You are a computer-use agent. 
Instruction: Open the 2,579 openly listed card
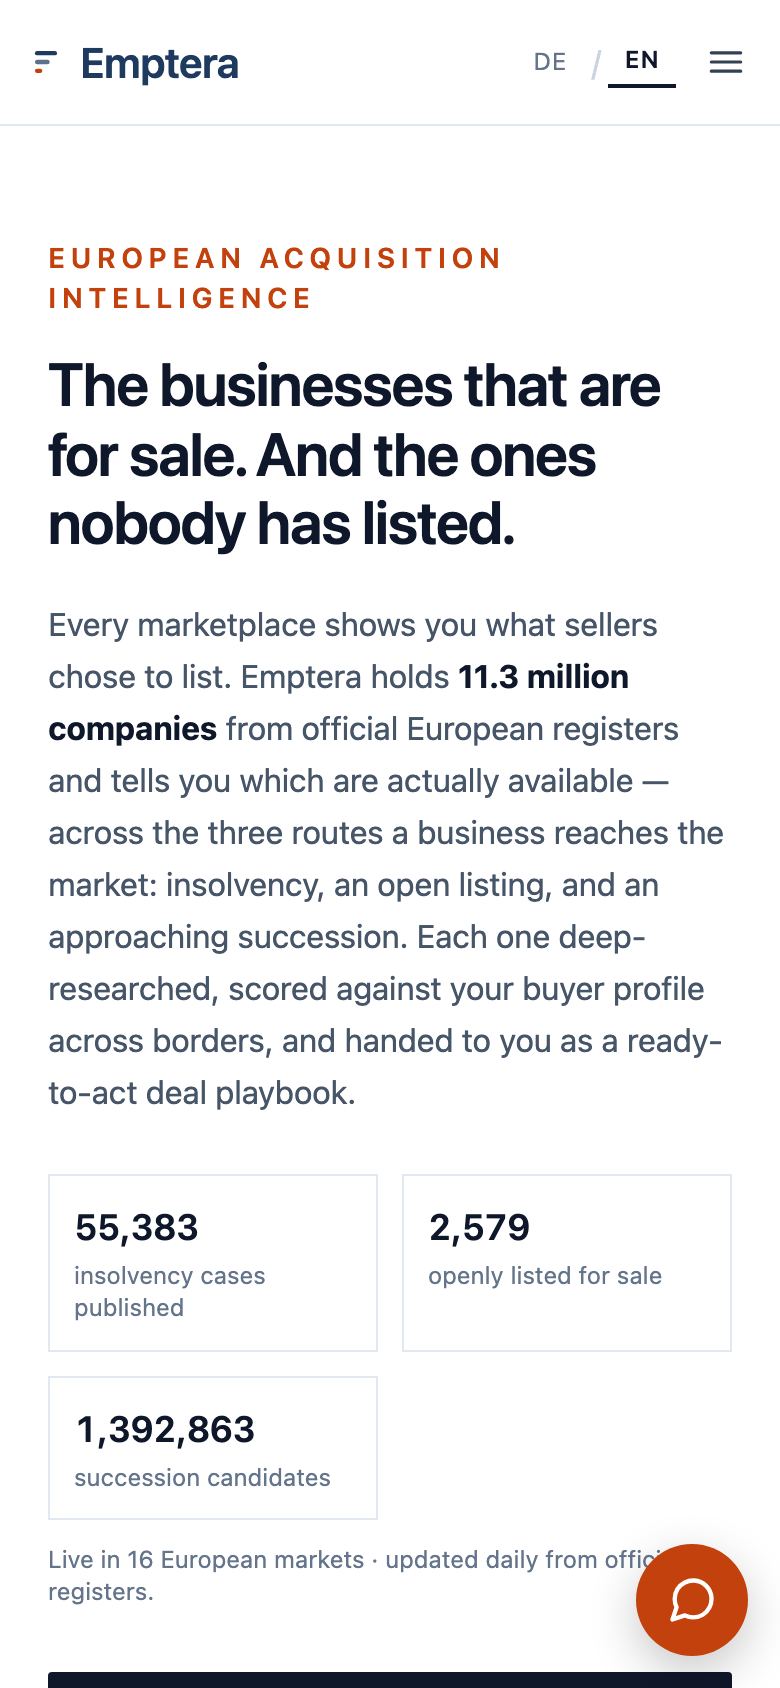567,1263
